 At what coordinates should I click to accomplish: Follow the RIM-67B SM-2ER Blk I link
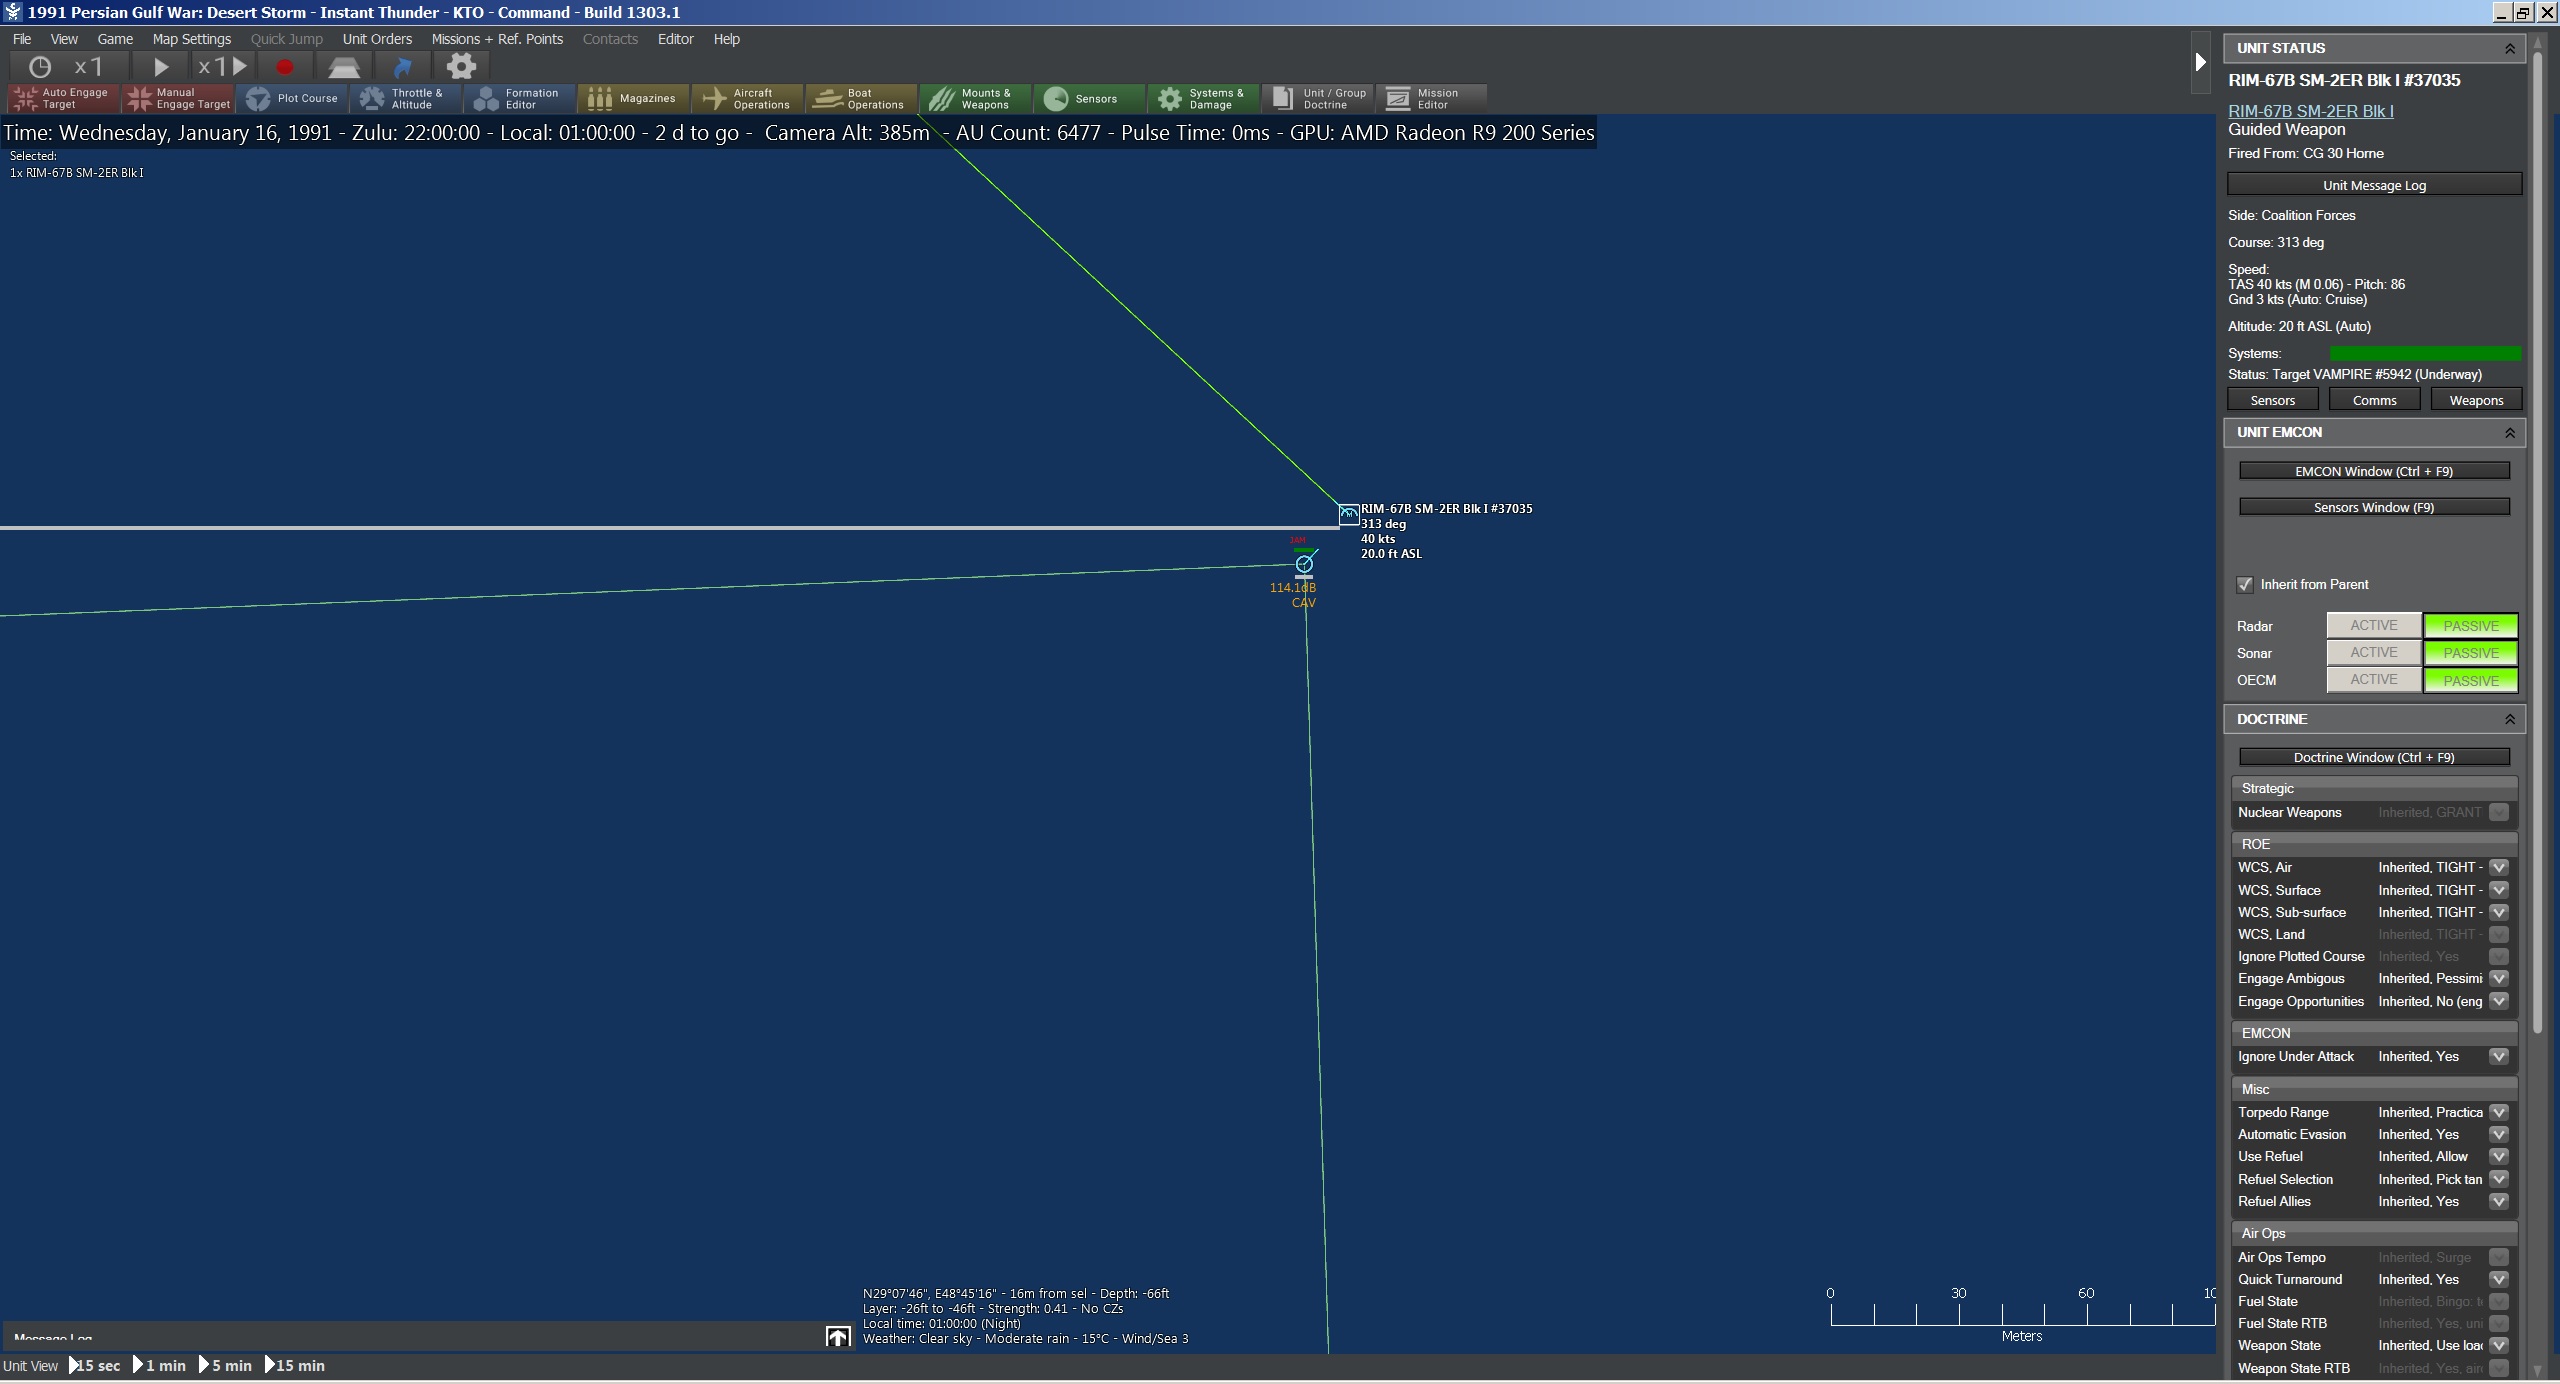coord(2310,111)
